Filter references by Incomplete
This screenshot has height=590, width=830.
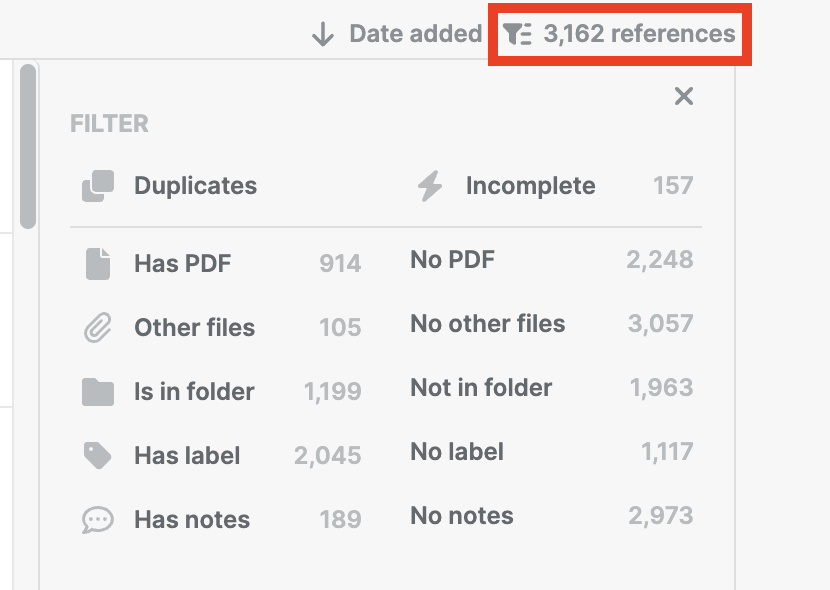pos(530,186)
